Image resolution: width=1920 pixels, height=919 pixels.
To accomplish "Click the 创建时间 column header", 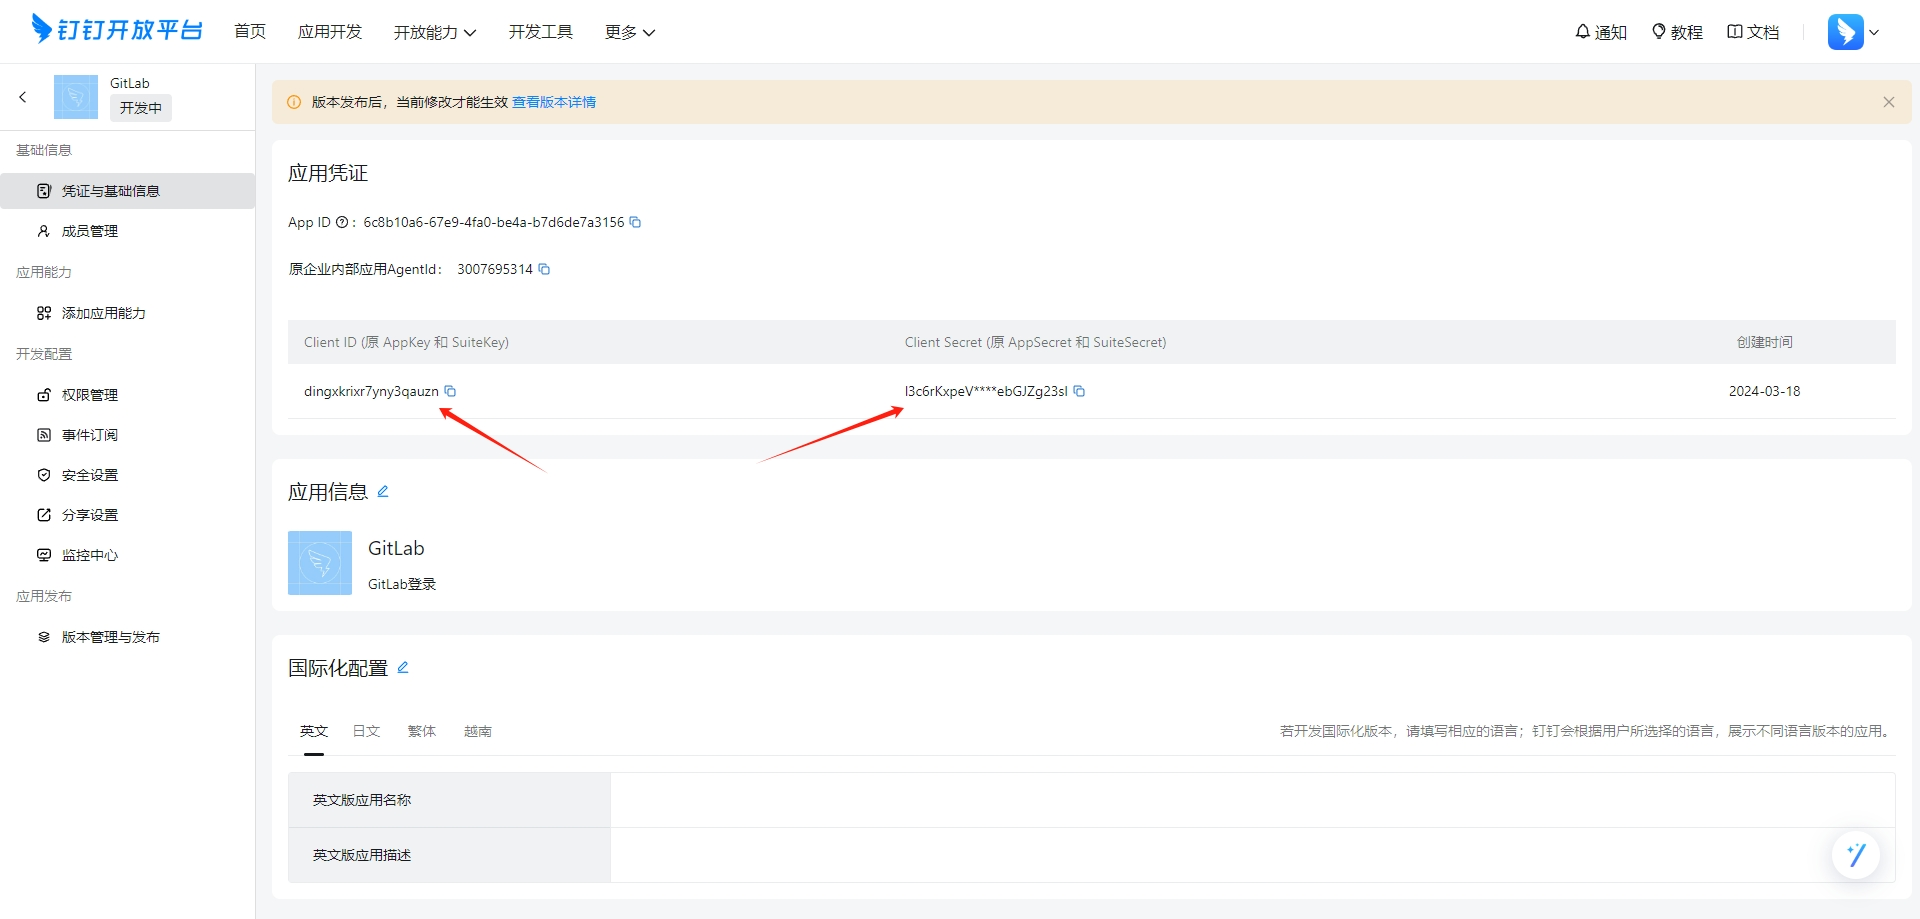I will pos(1765,342).
